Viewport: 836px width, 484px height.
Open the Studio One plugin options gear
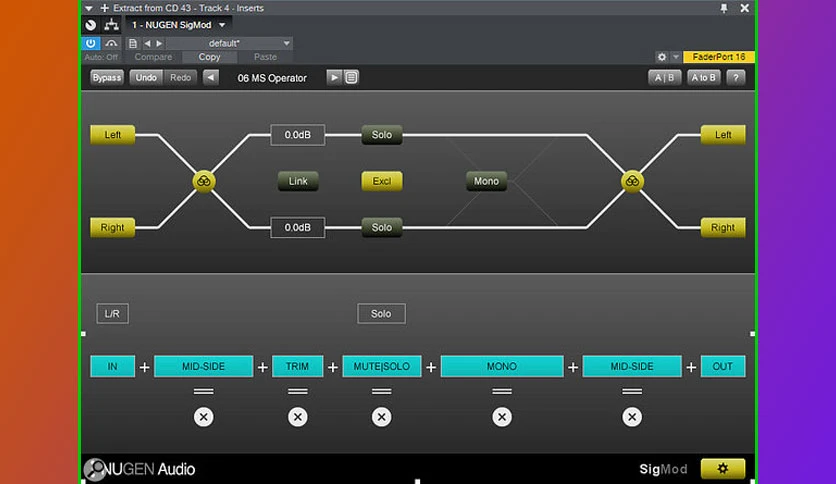click(x=662, y=57)
